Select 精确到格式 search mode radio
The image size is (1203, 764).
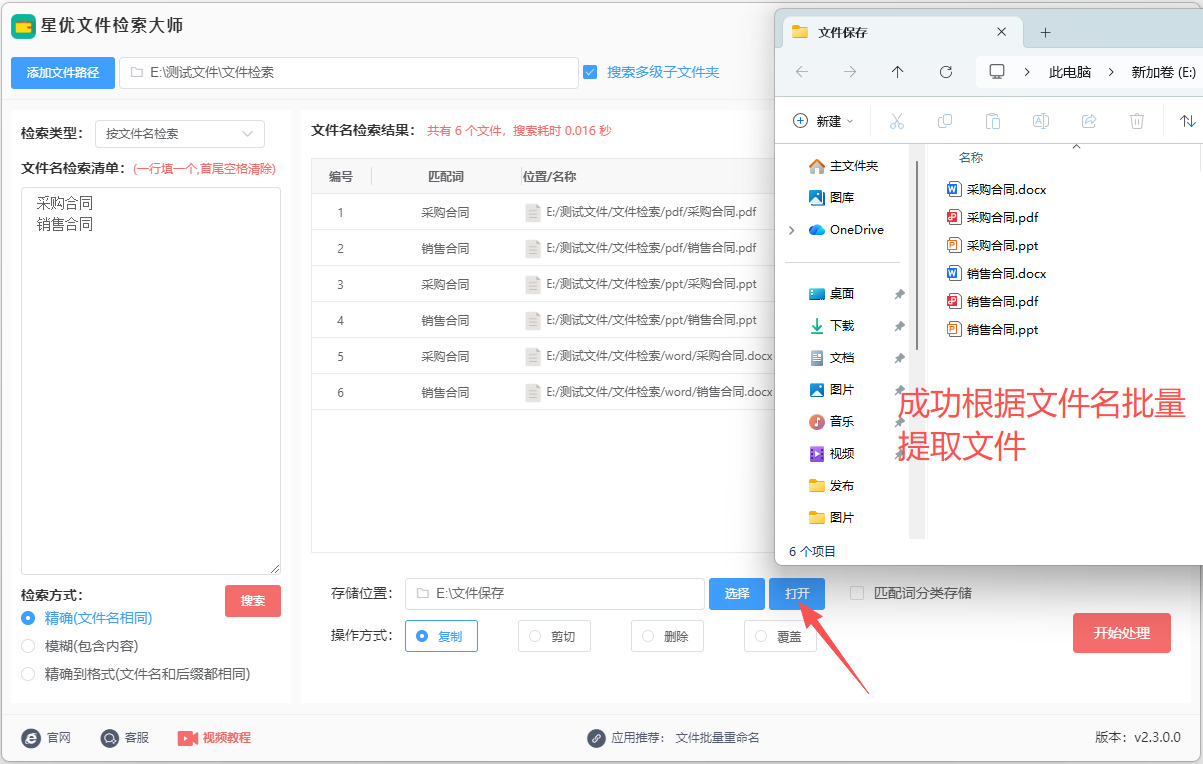click(28, 674)
